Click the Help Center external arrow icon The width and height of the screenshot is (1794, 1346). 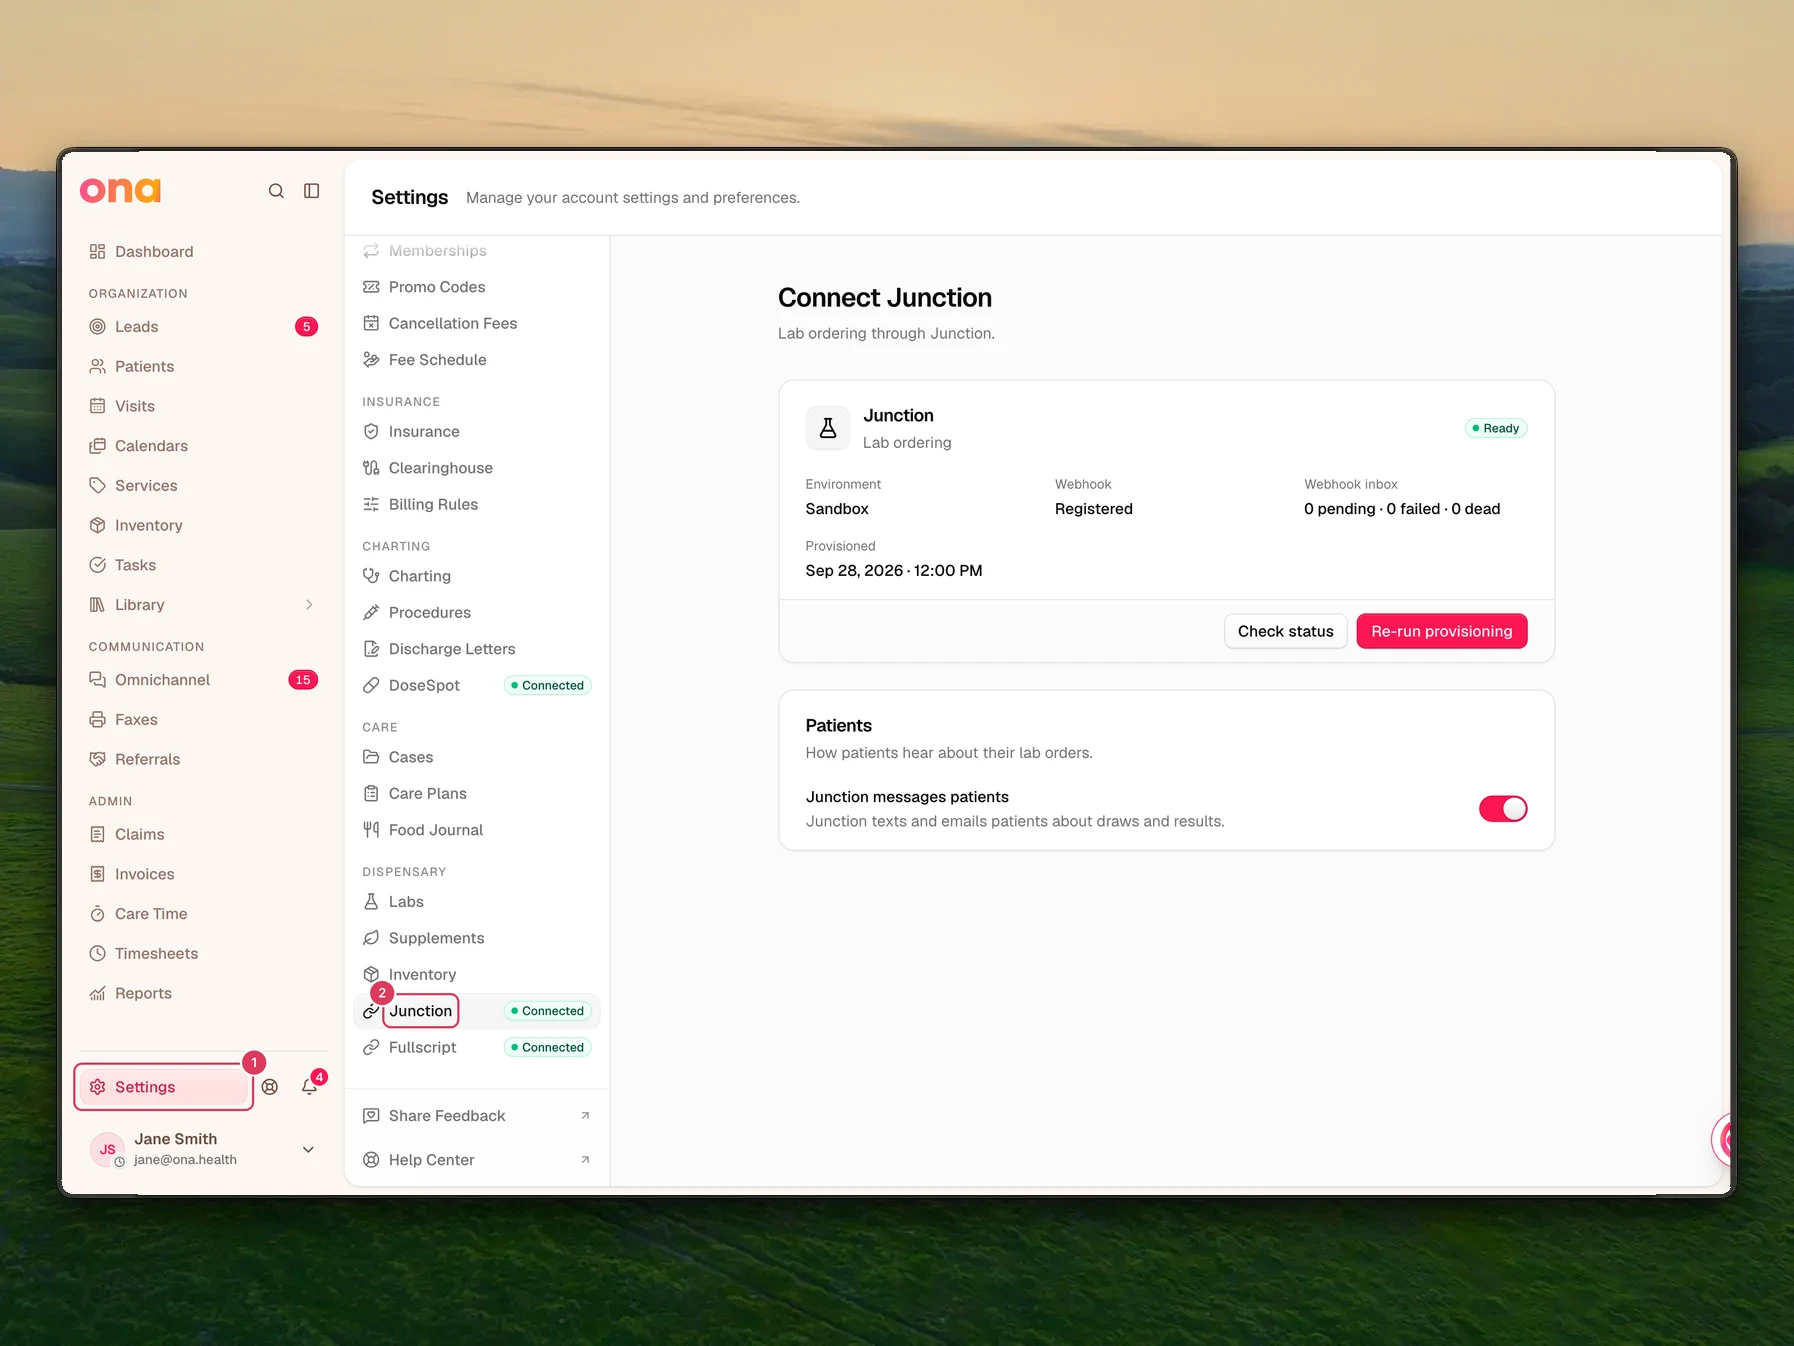[x=585, y=1160]
